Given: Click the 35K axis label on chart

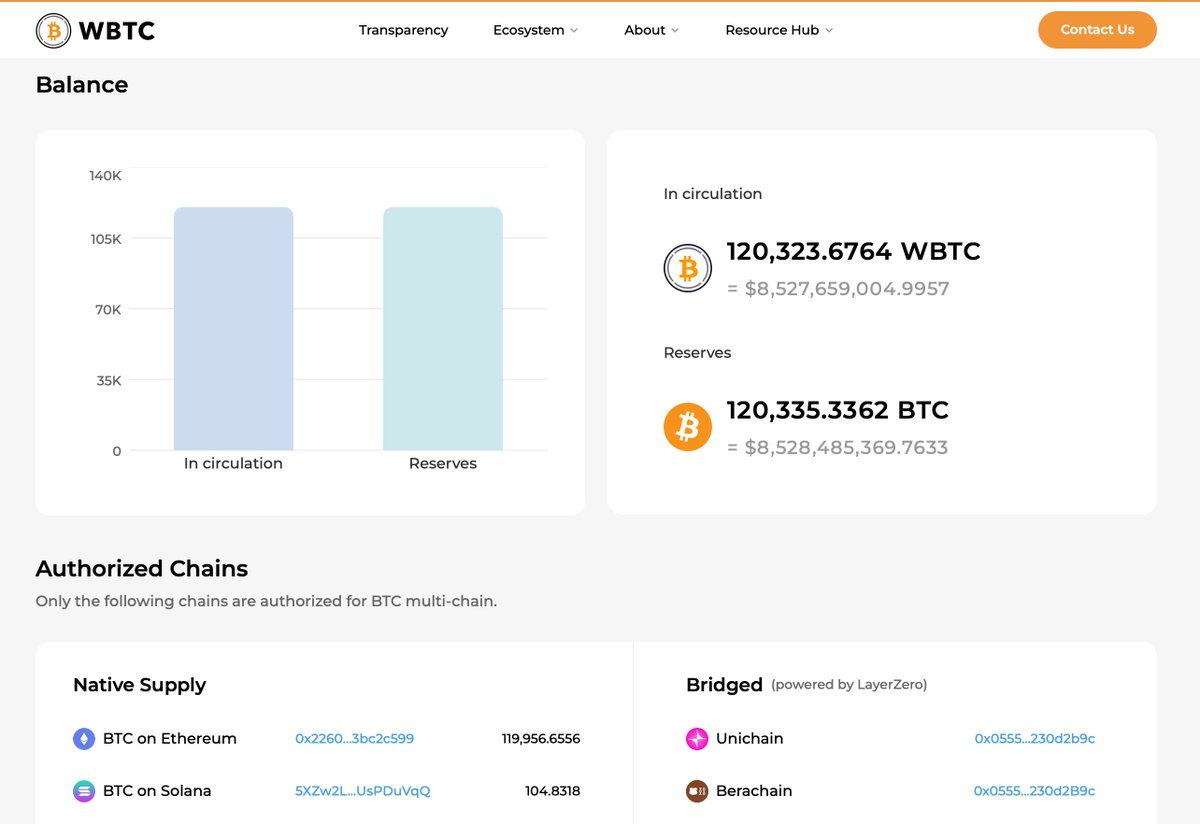Looking at the screenshot, I should [x=108, y=380].
